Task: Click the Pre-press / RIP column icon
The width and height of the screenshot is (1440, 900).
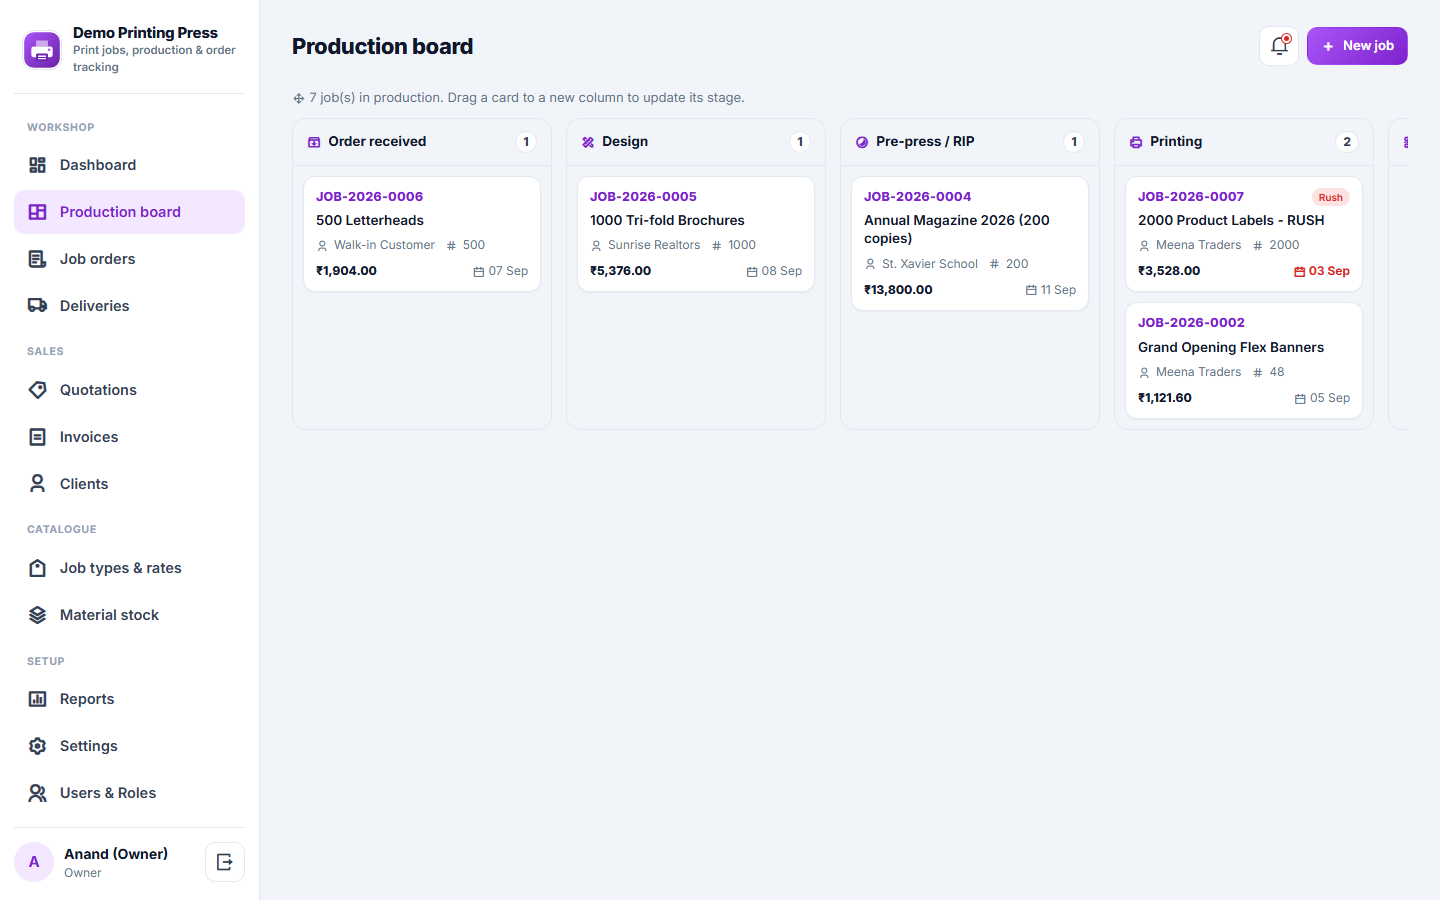Action: tap(862, 142)
